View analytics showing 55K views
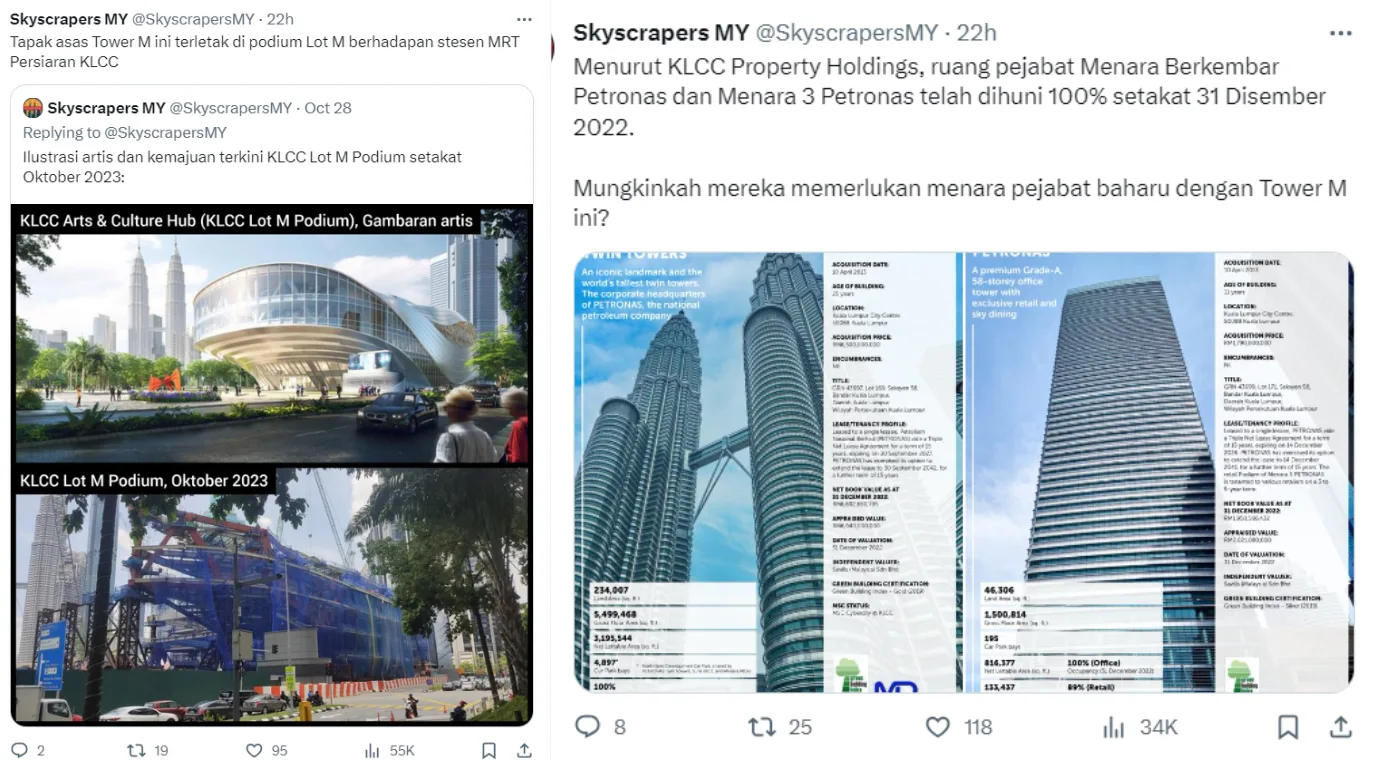Viewport: 1380px width, 760px height. (389, 750)
